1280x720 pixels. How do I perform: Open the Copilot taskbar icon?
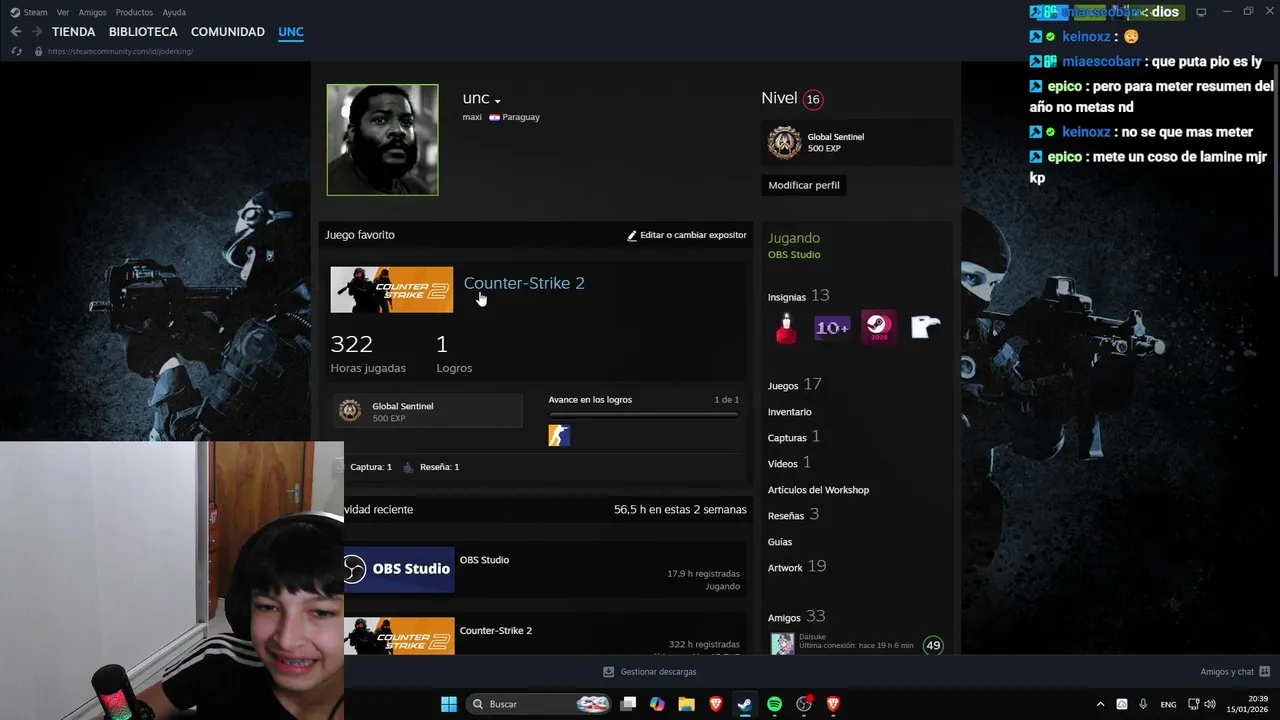[657, 704]
